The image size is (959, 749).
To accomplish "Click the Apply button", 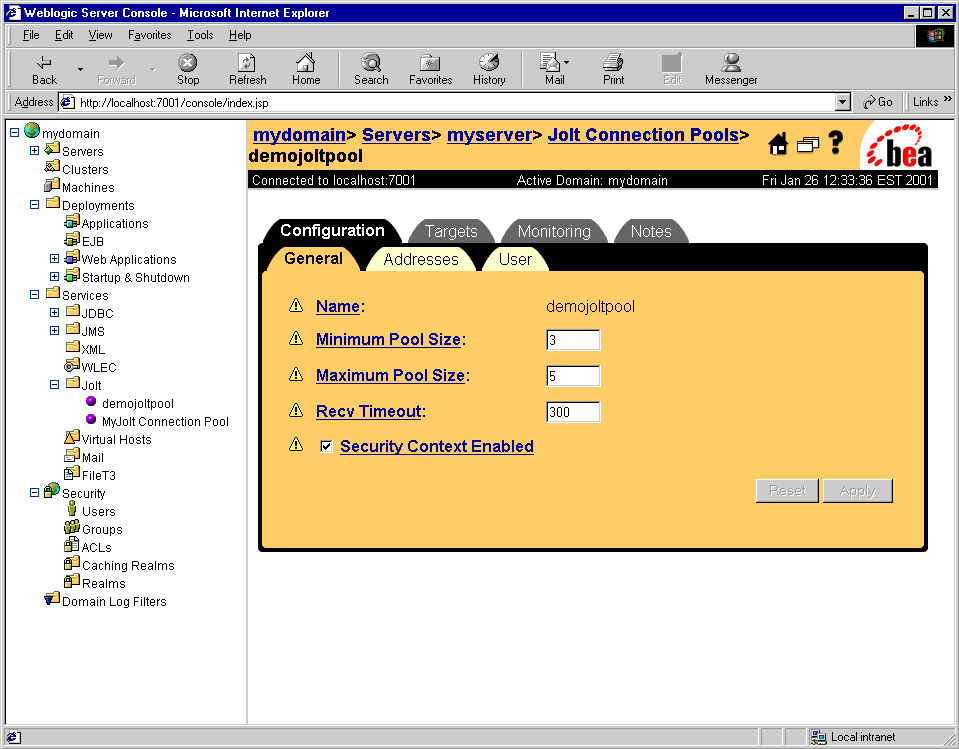I will pos(857,490).
